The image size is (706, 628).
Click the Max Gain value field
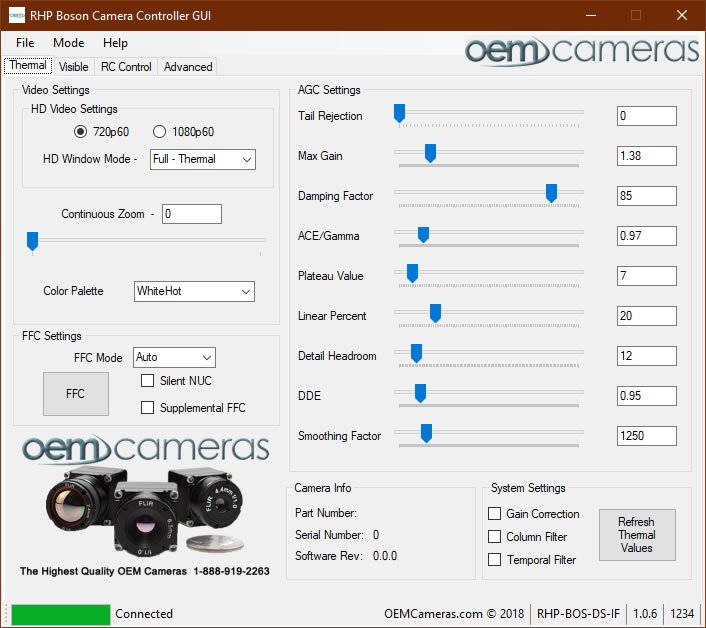(647, 156)
